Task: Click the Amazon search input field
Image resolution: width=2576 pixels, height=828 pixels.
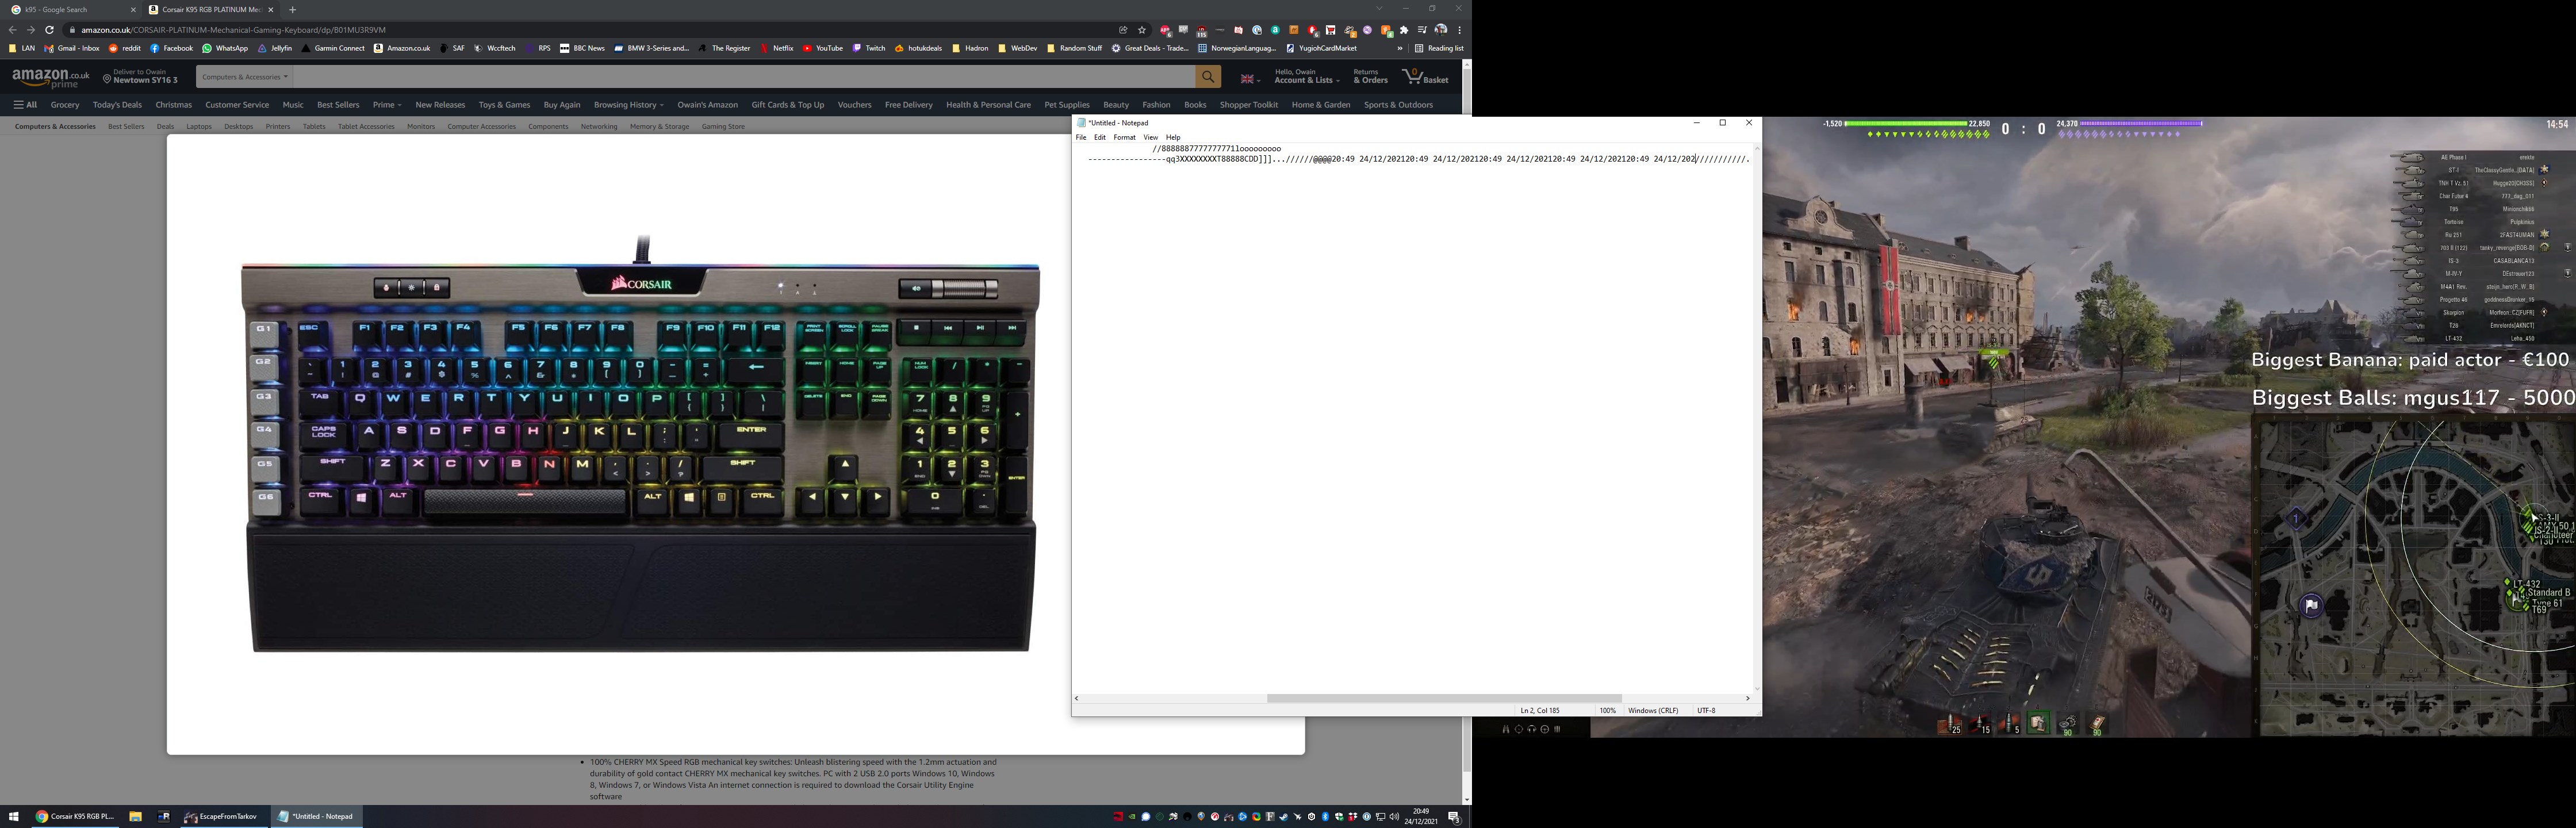Action: click(x=743, y=77)
